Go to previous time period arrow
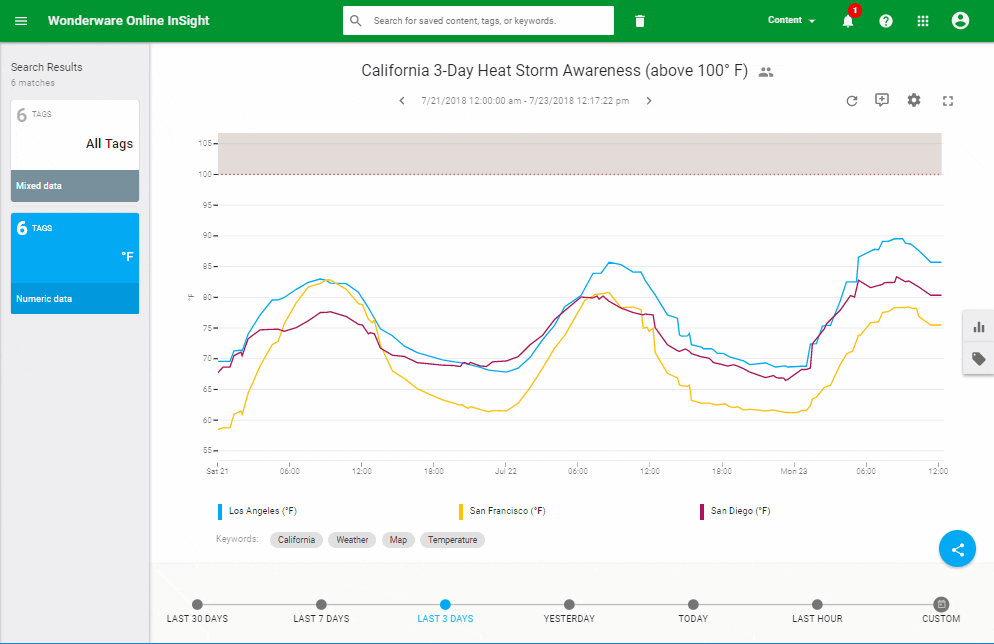This screenshot has height=644, width=994. click(402, 101)
